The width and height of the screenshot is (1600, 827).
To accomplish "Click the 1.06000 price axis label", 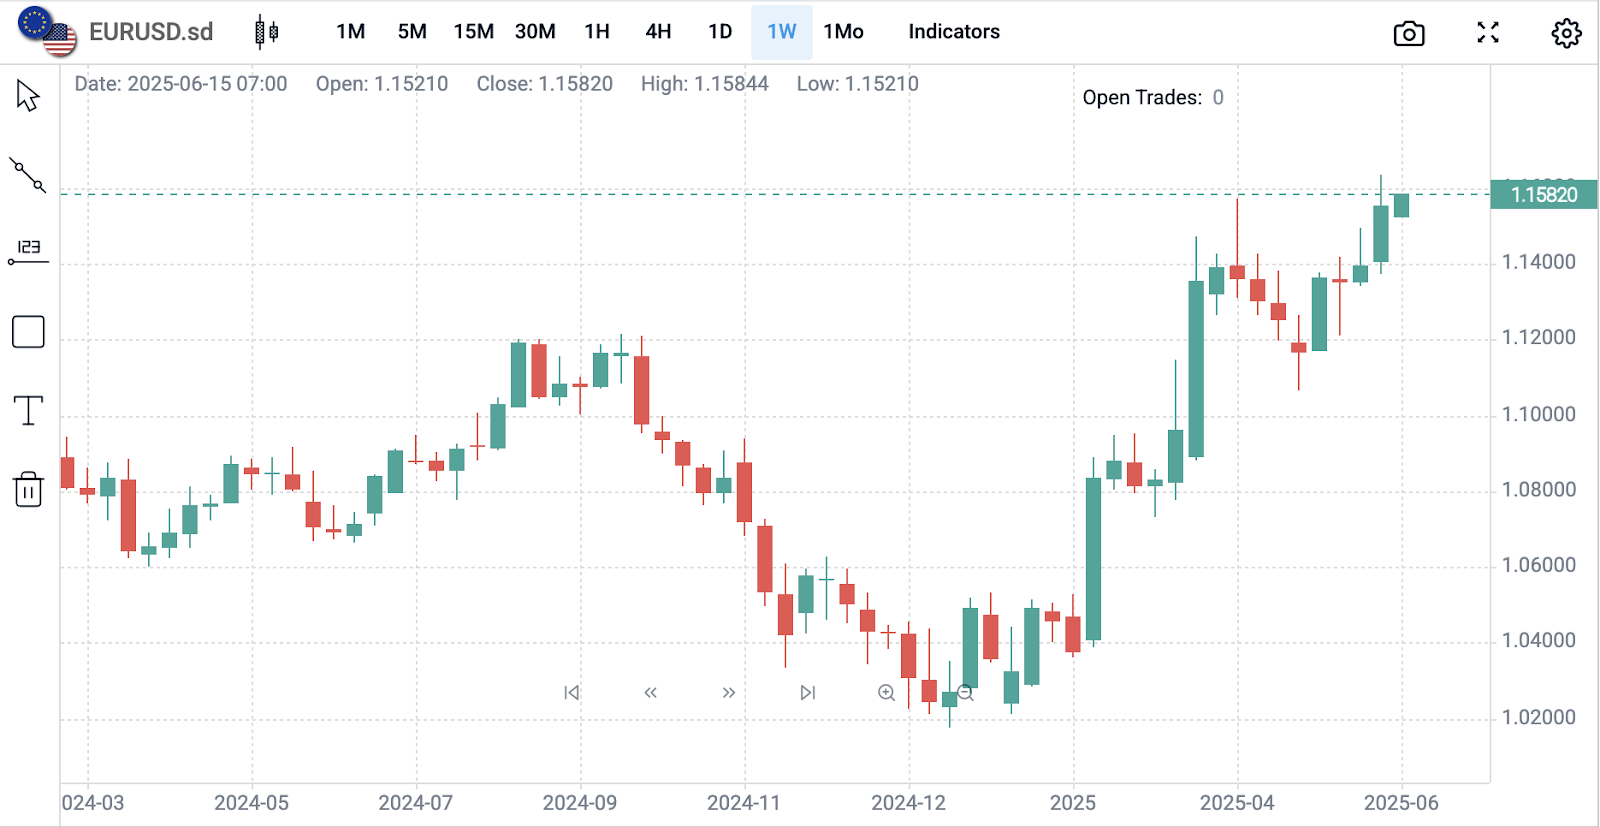I will (x=1539, y=565).
